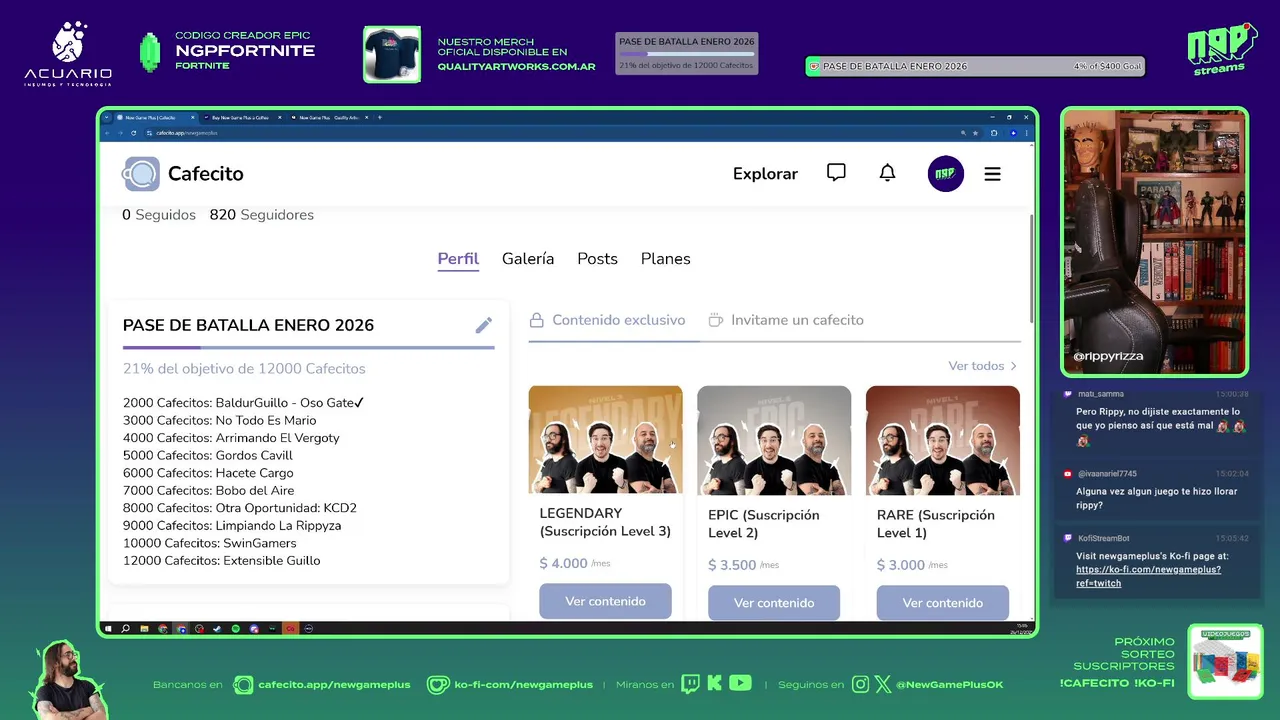Image resolution: width=1280 pixels, height=720 pixels.
Task: Click '8000 Cafecitos: Otra Oportunidad: KCD2' line
Action: pos(240,508)
